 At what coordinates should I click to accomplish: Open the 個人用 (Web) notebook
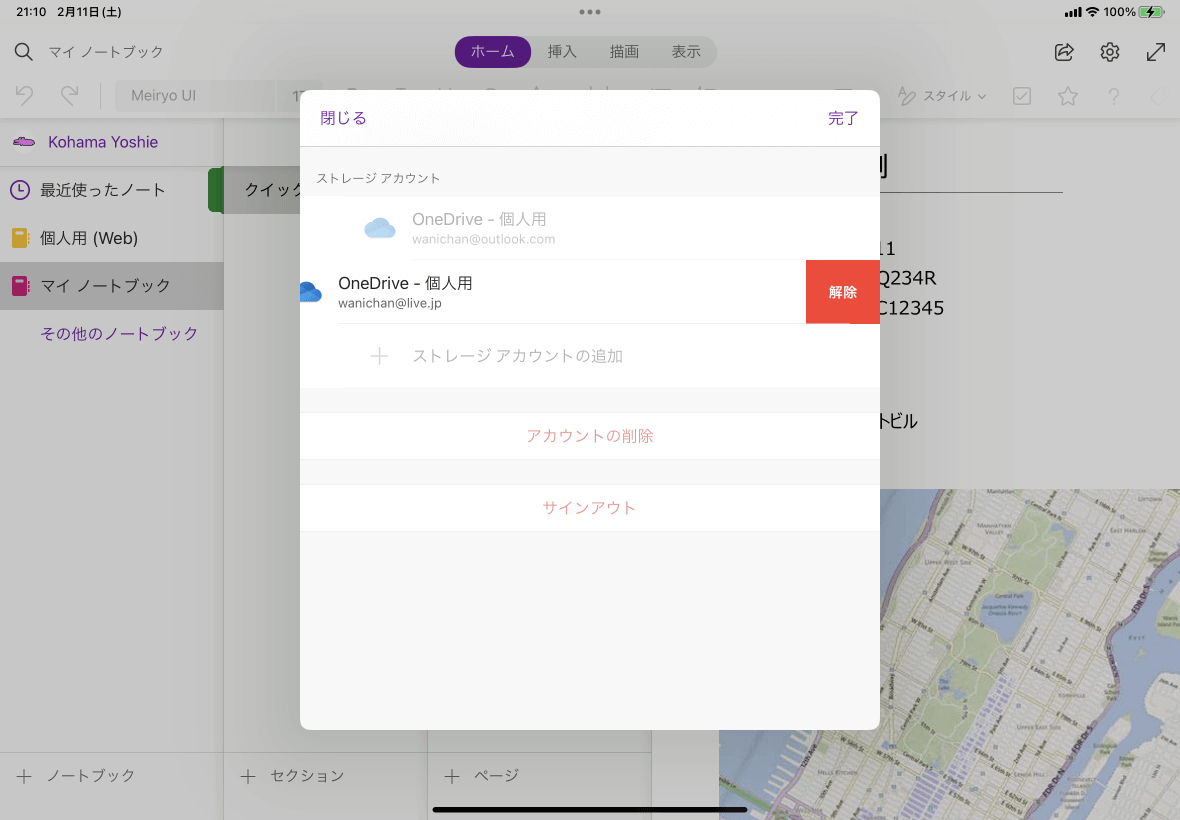(x=111, y=238)
